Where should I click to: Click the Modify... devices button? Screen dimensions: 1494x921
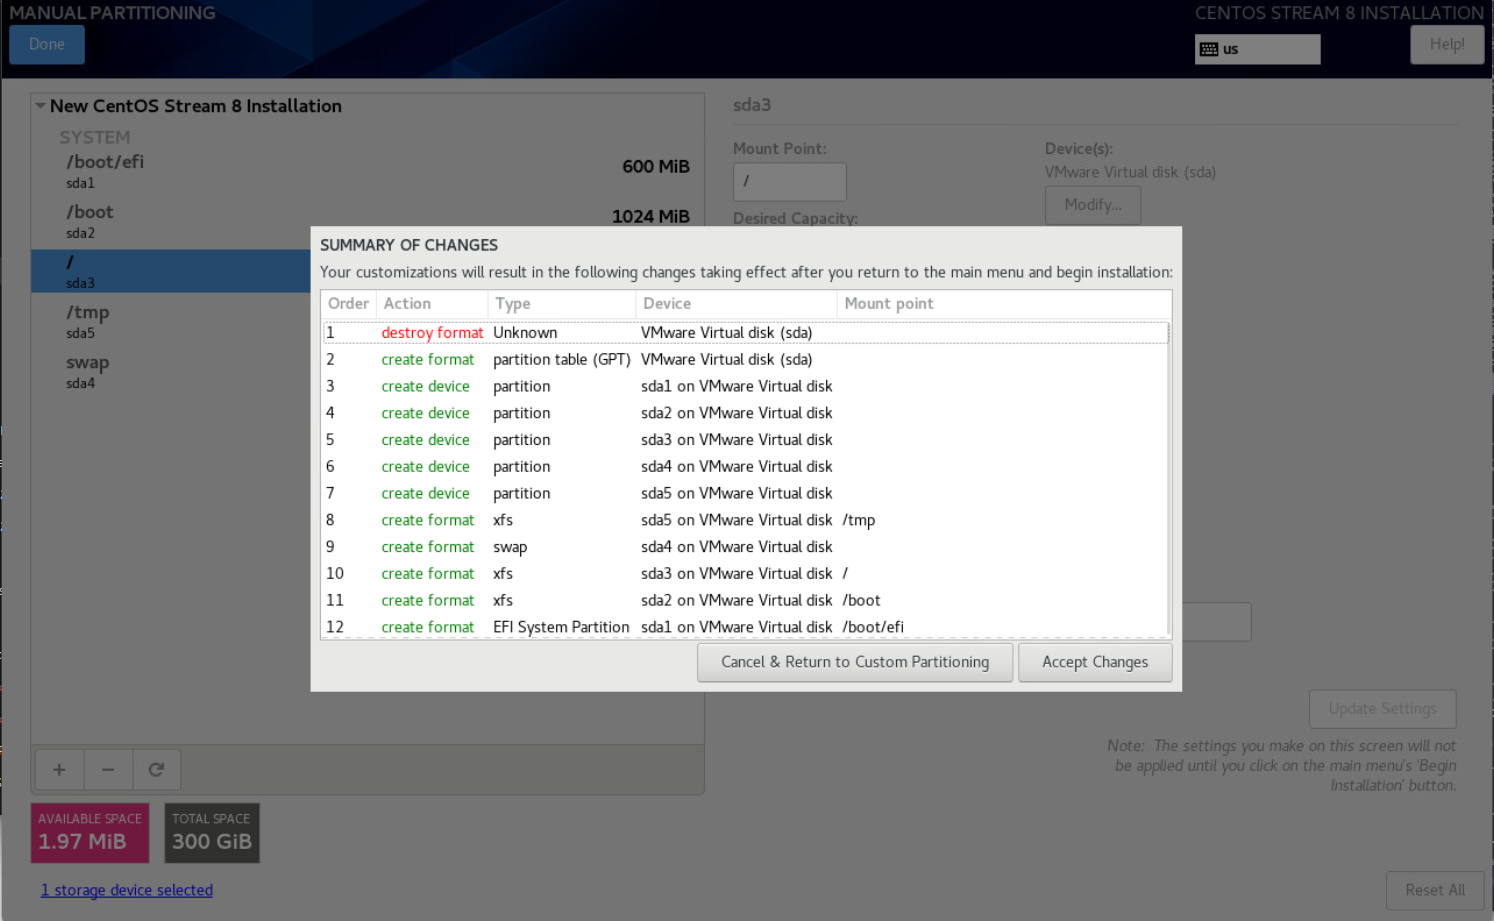point(1093,205)
